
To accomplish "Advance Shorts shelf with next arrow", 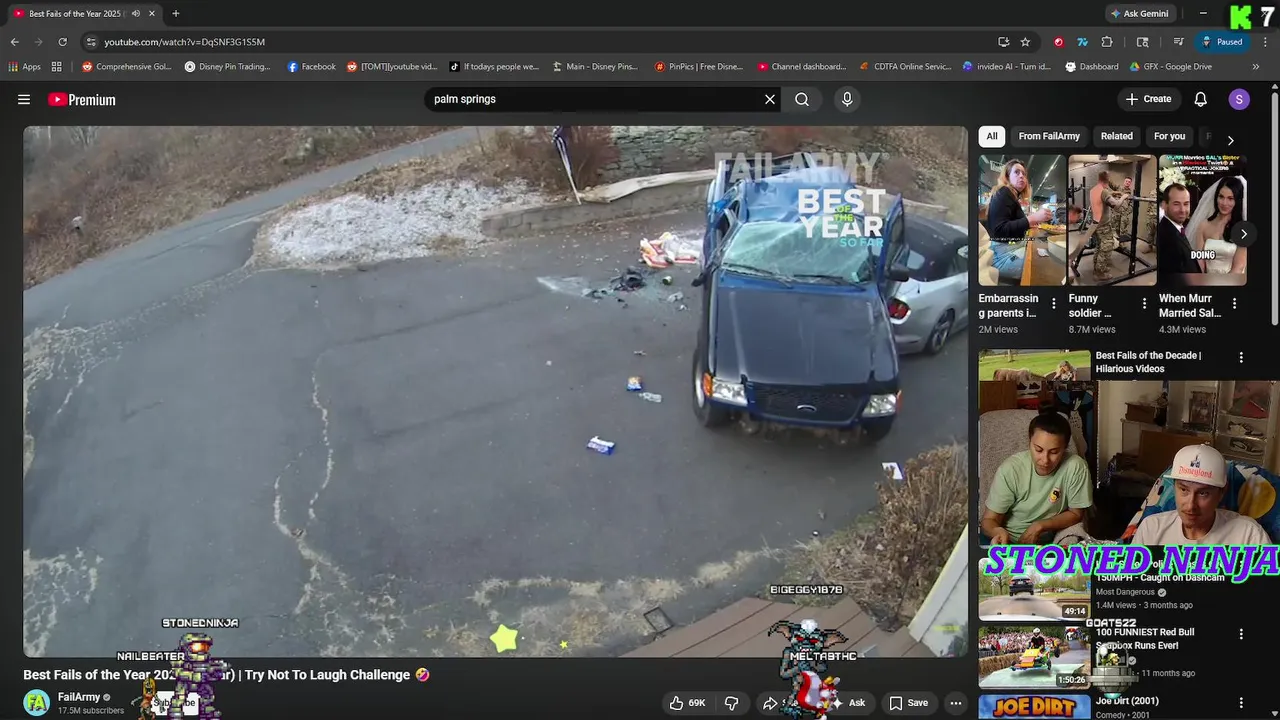I will (1243, 234).
